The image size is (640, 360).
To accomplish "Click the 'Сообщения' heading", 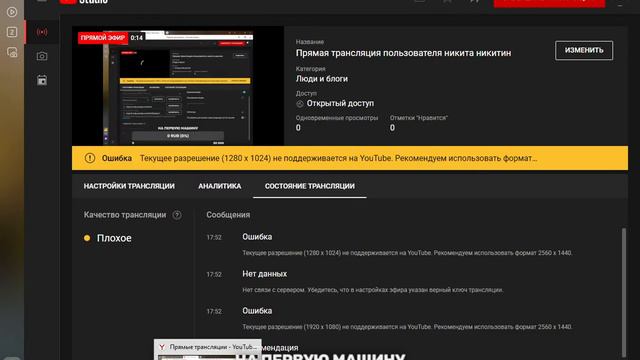I will 228,215.
